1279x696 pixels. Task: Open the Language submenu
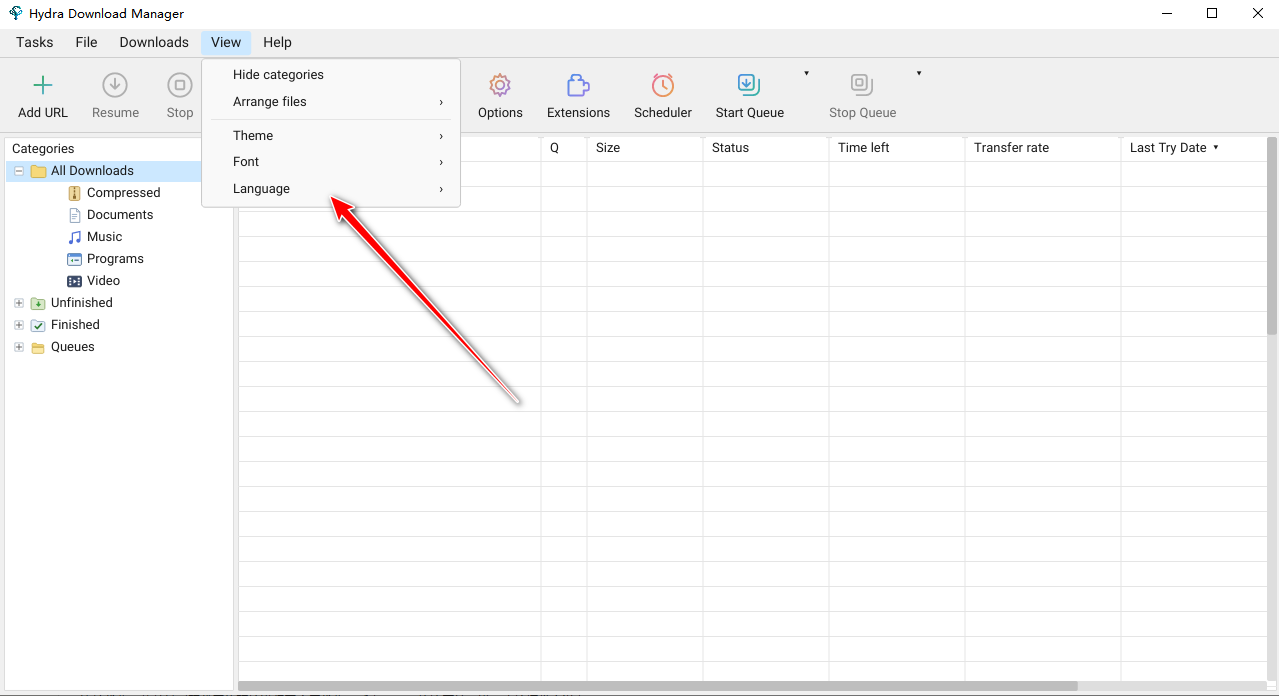click(331, 189)
